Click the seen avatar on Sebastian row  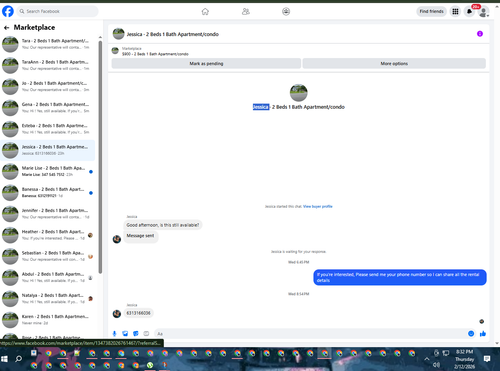pyautogui.click(x=90, y=257)
